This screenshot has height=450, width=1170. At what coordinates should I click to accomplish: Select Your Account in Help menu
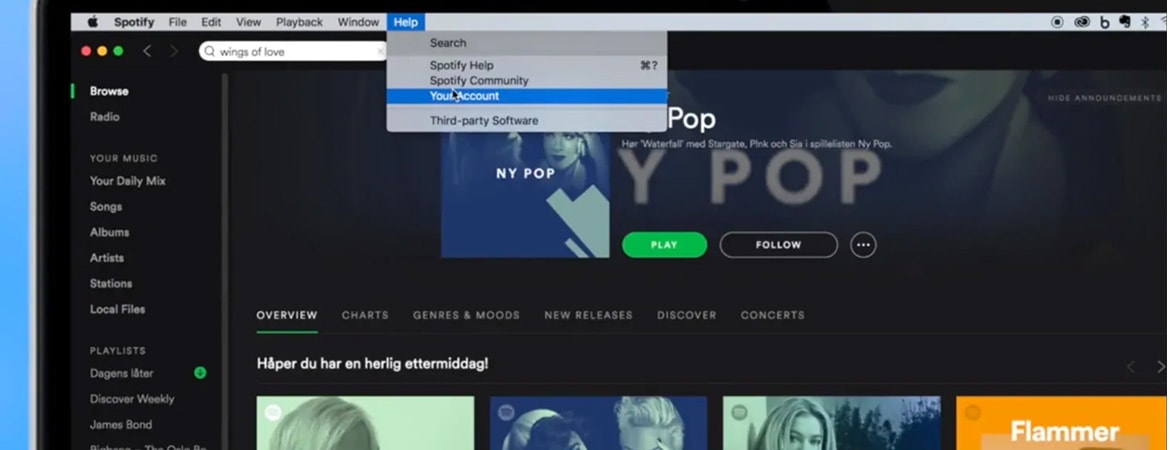tap(464, 96)
